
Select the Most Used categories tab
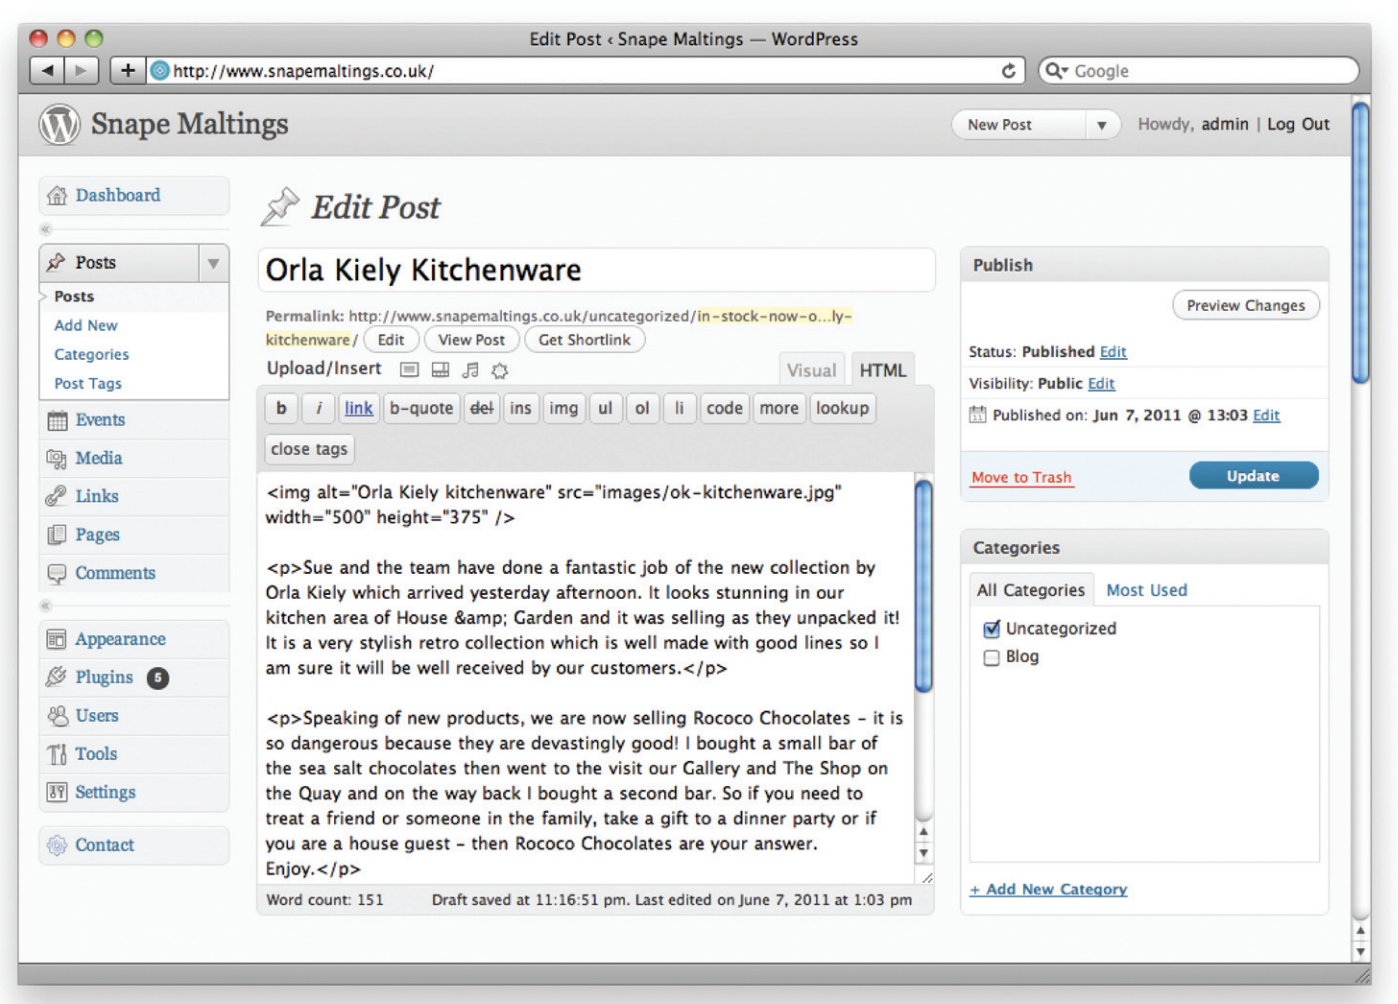(1147, 590)
